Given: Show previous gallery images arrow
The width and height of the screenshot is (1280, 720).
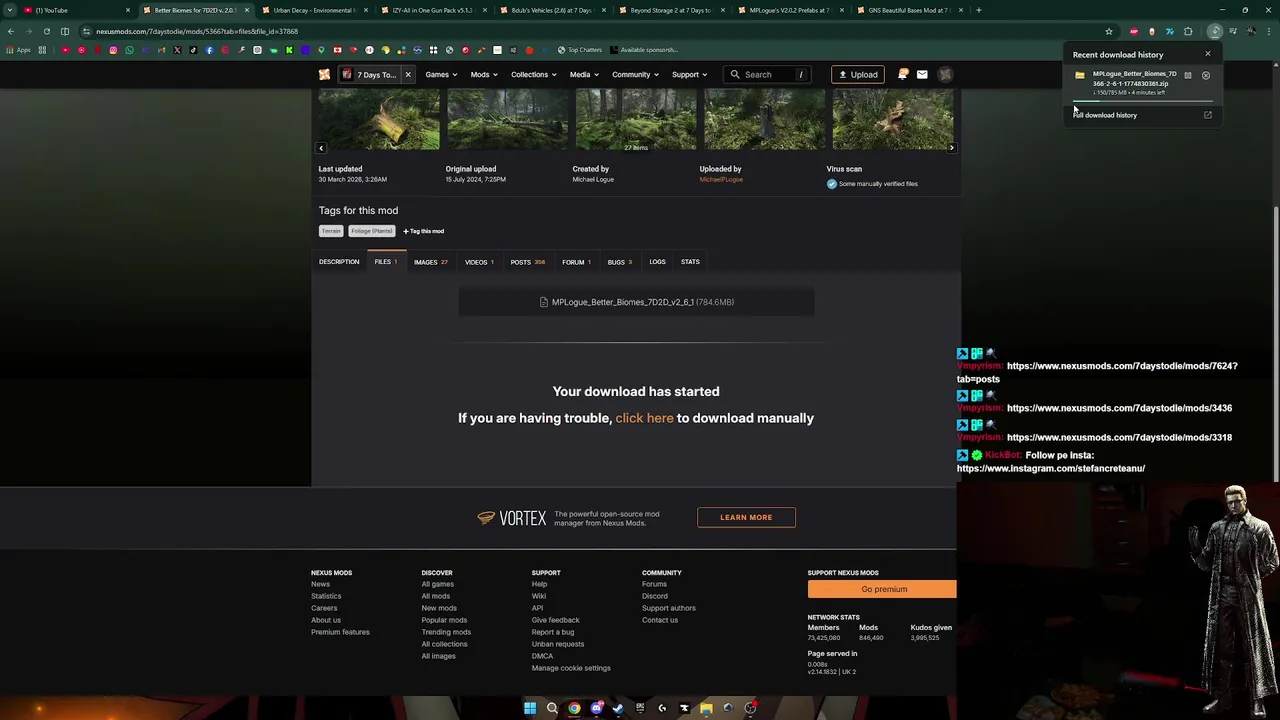Looking at the screenshot, I should click(x=321, y=148).
